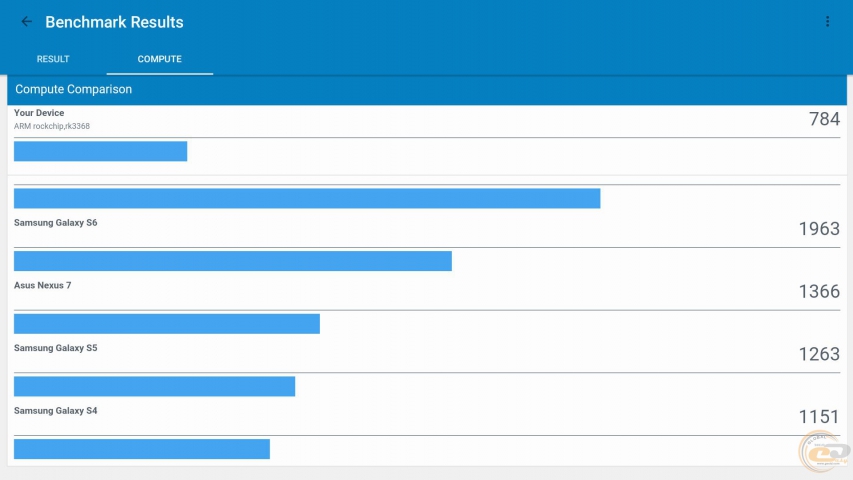Click the Benchmark Results title
Image resolution: width=853 pixels, height=480 pixels.
(114, 22)
